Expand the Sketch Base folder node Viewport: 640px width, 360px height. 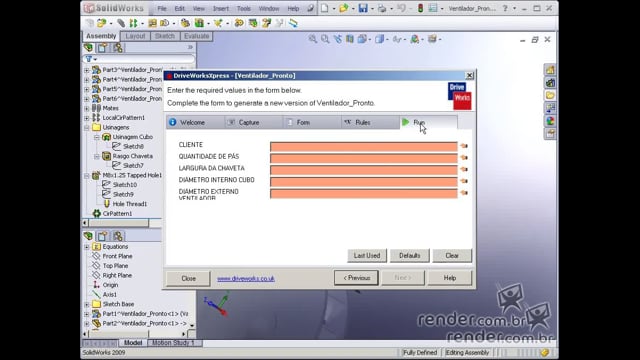(87, 304)
